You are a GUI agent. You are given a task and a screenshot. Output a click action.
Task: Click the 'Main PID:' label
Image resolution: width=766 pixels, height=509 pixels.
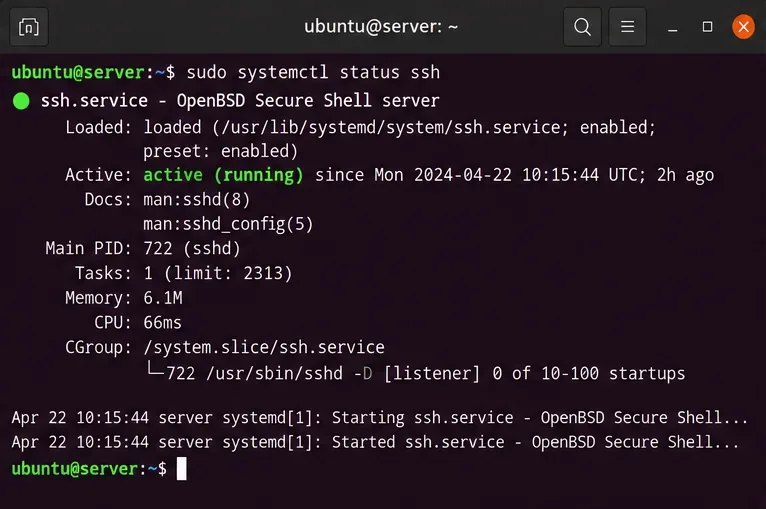pyautogui.click(x=89, y=249)
